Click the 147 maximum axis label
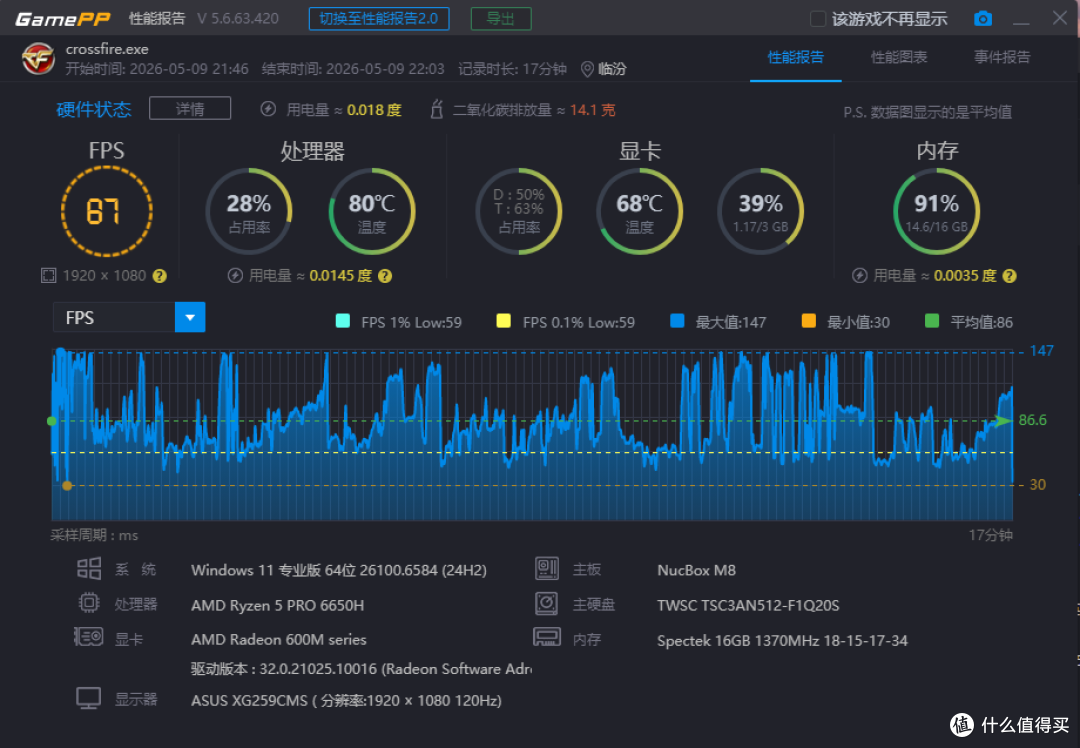This screenshot has height=748, width=1080. point(1041,351)
